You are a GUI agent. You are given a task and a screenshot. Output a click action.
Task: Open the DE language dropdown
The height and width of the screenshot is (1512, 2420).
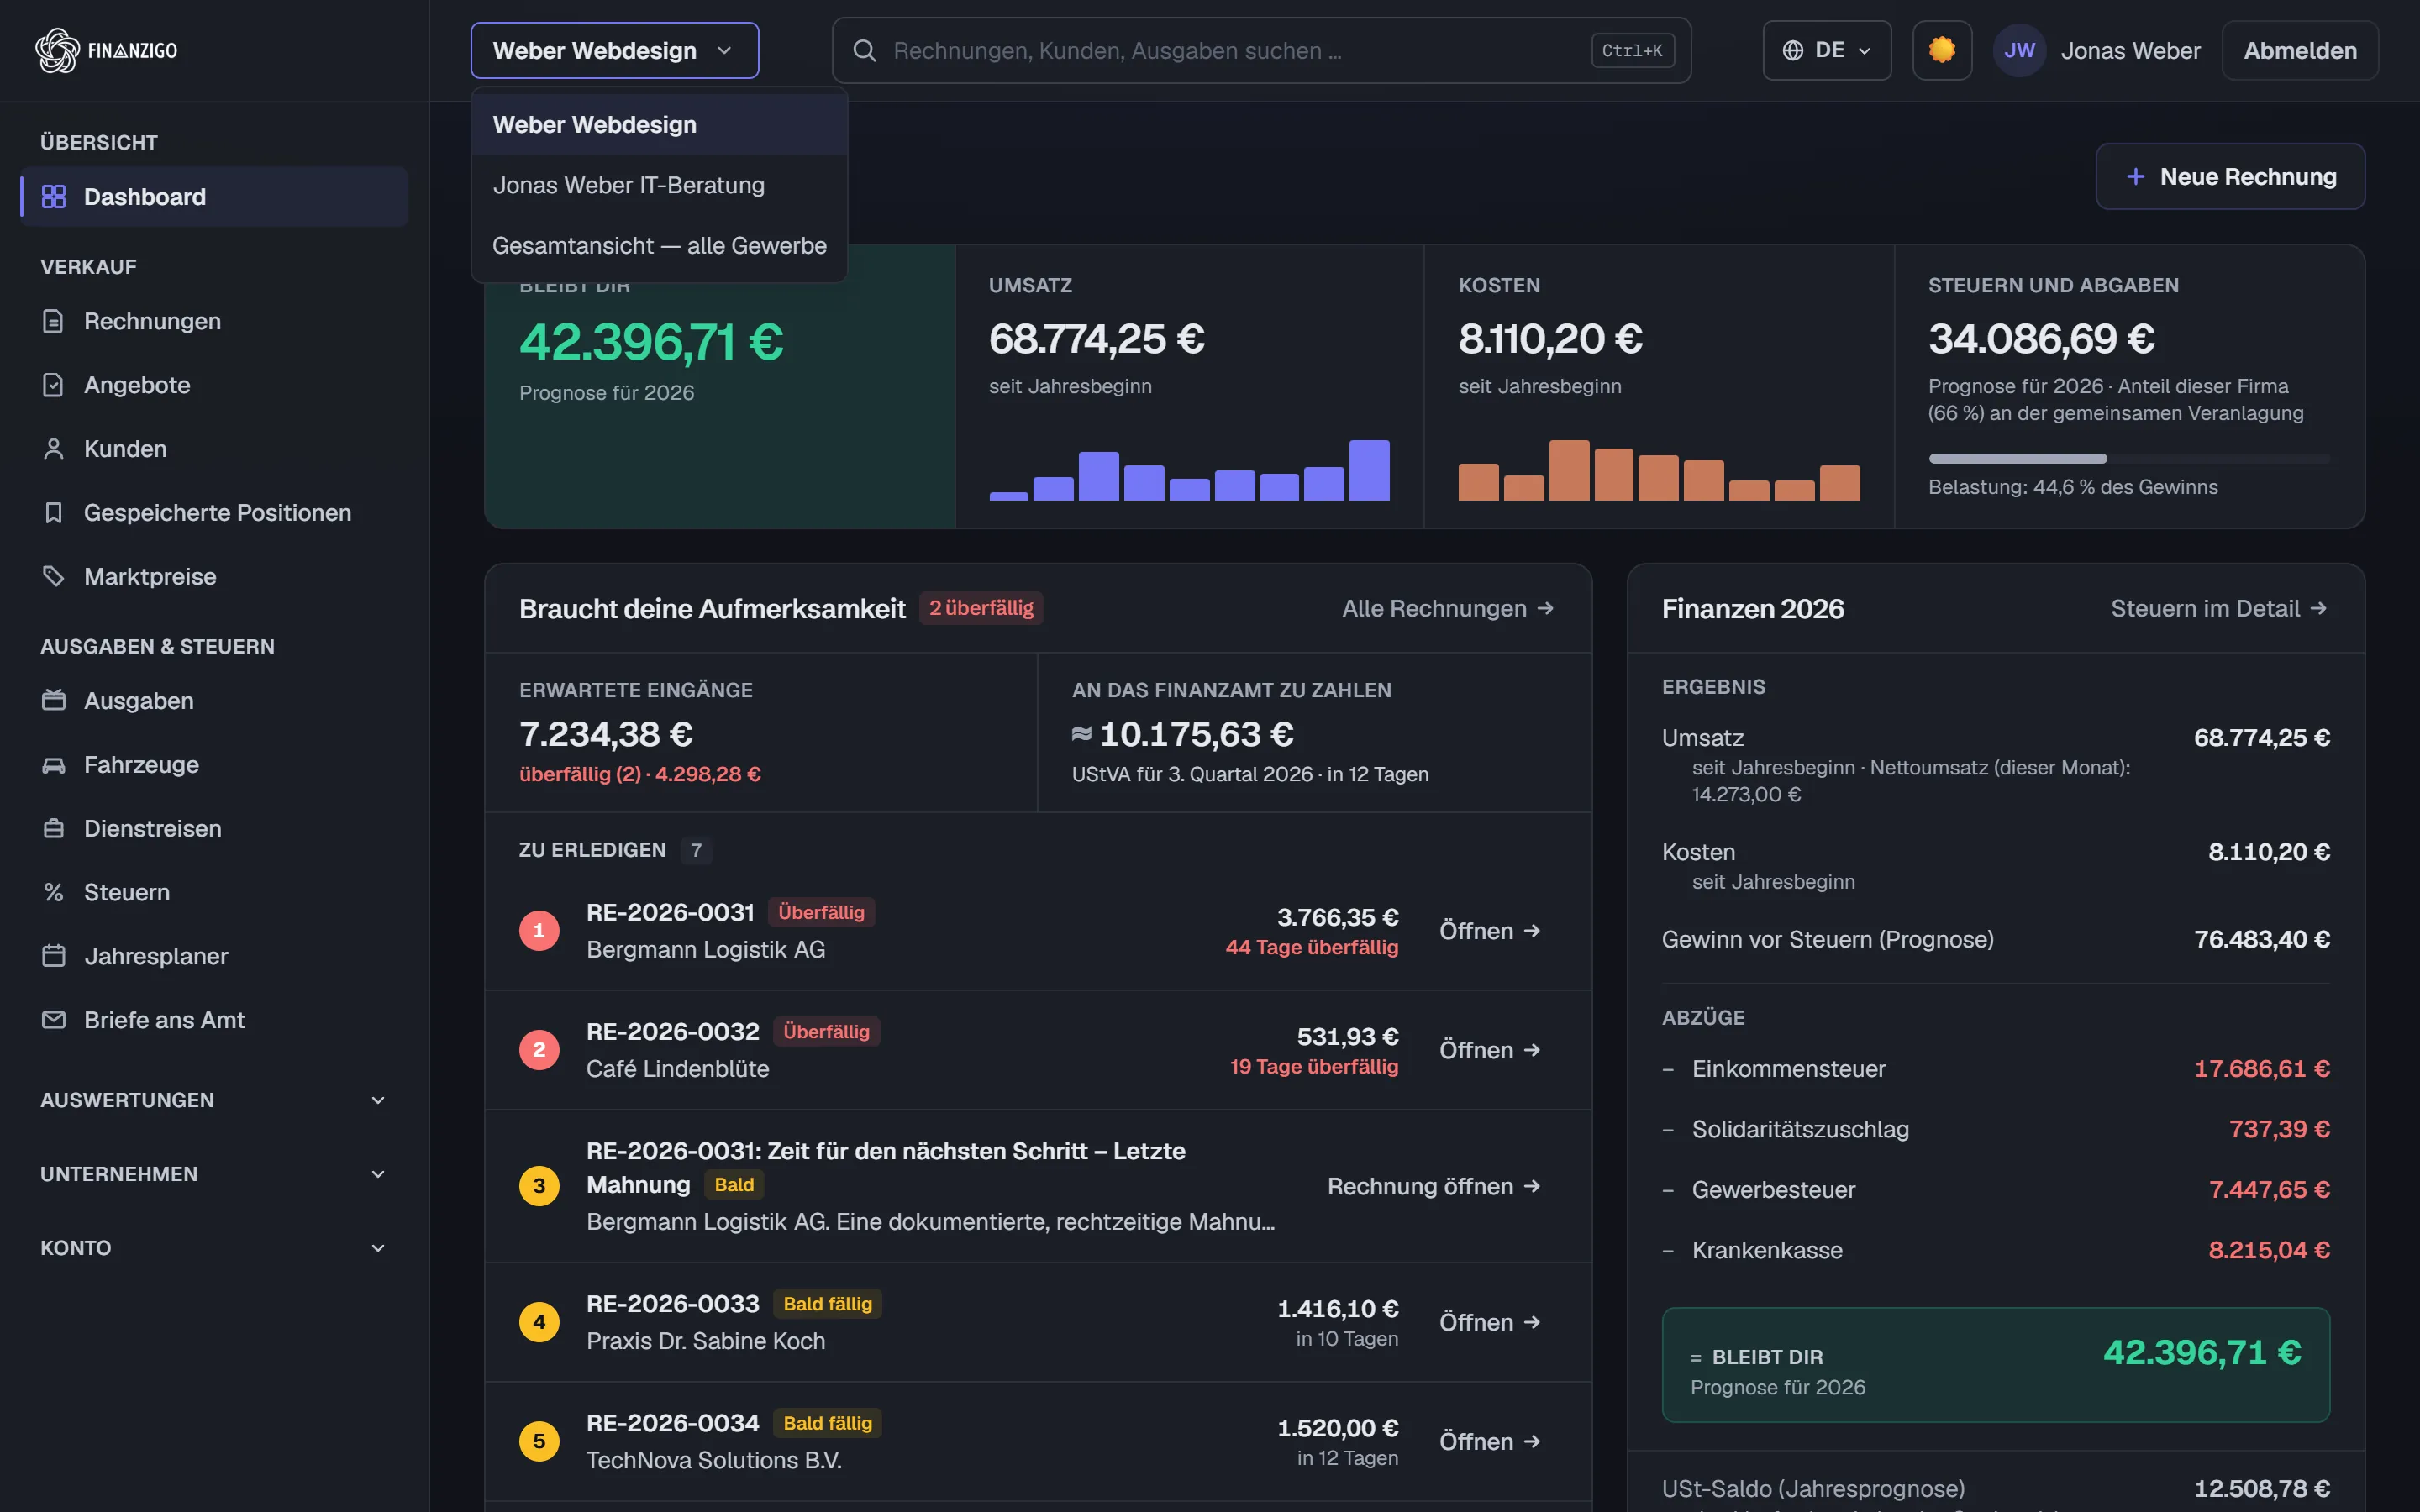point(1826,50)
